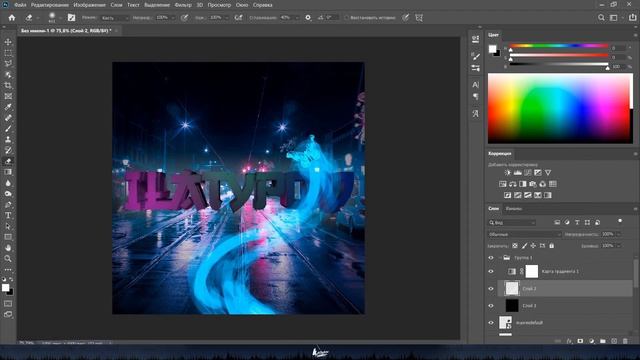The width and height of the screenshot is (640, 360).
Task: Add Hue/Saturation adjustment
Action: point(503,184)
